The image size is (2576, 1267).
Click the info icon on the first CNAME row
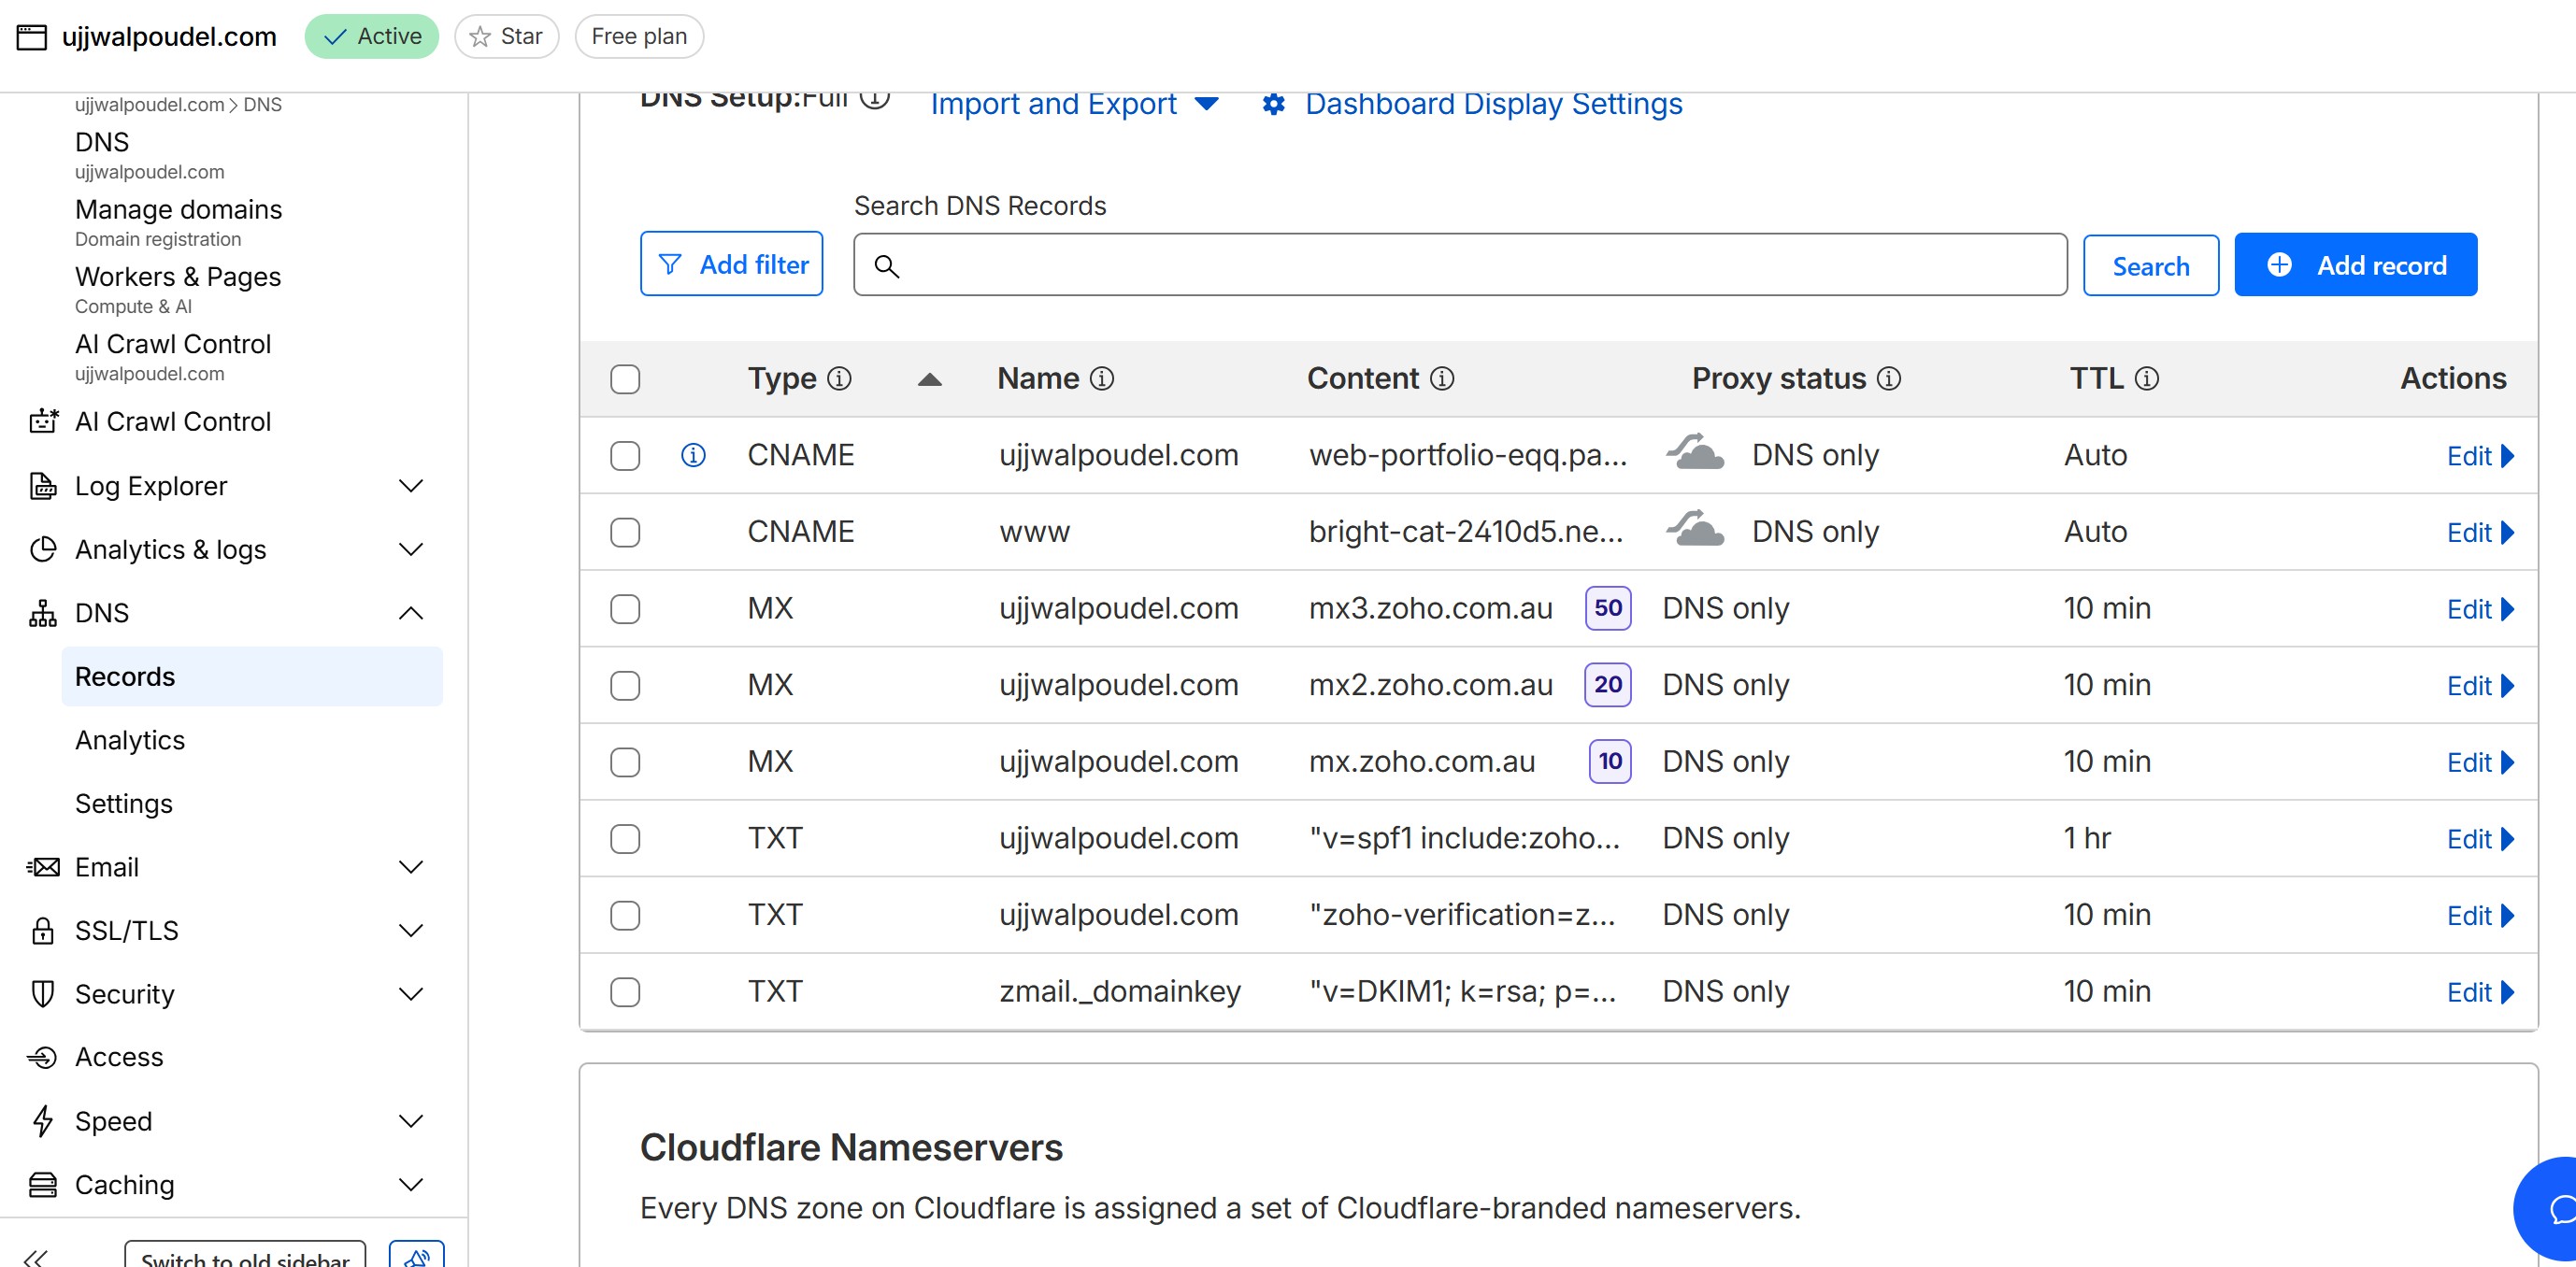(x=693, y=455)
